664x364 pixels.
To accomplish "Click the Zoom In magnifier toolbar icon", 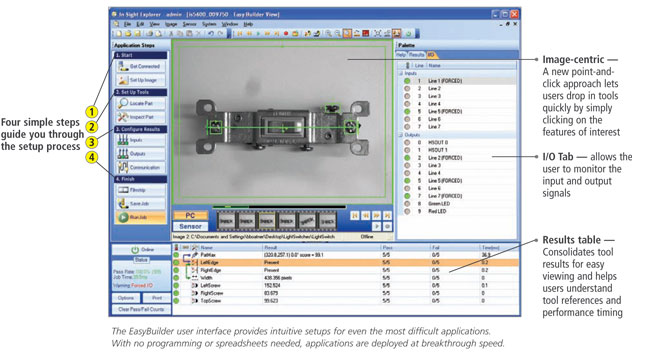I will pos(328,33).
